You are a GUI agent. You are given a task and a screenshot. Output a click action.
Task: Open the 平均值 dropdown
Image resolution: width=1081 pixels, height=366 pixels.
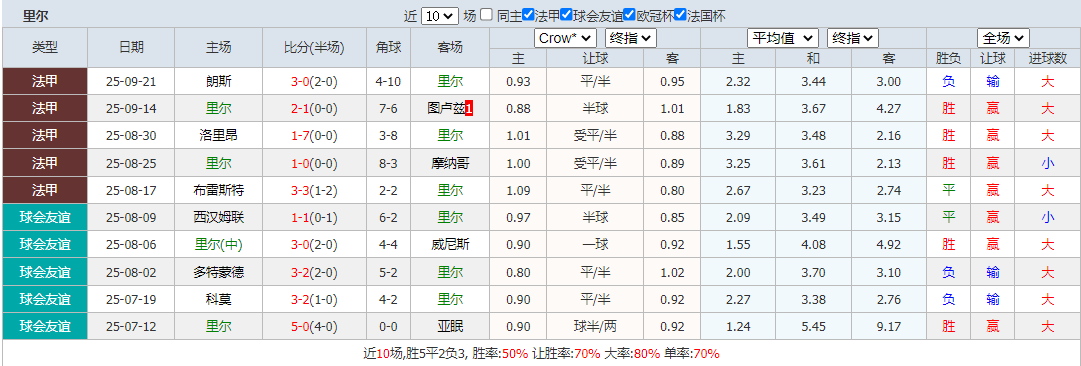click(x=783, y=38)
